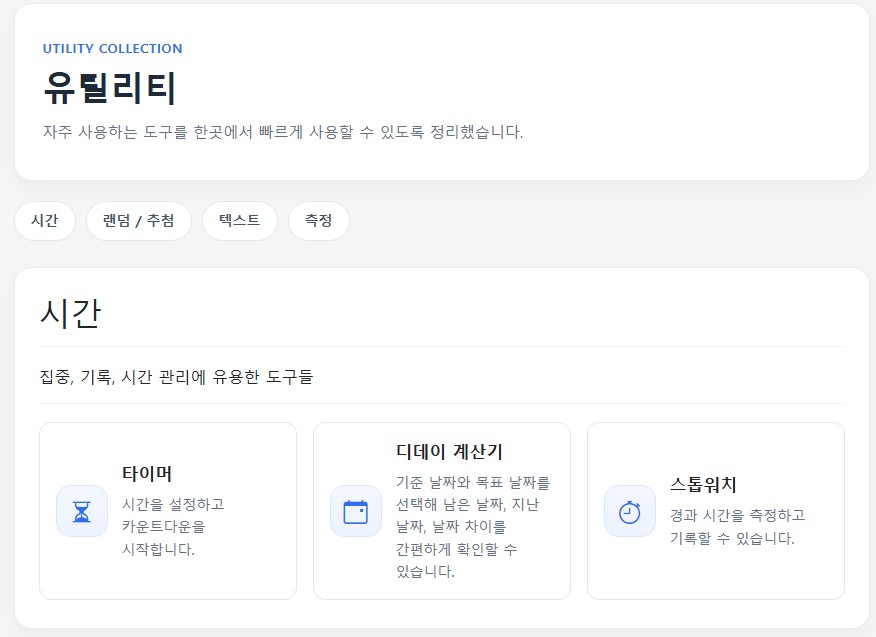
Task: Select the 랜덤 / 추첨 filter chip
Action: (139, 220)
